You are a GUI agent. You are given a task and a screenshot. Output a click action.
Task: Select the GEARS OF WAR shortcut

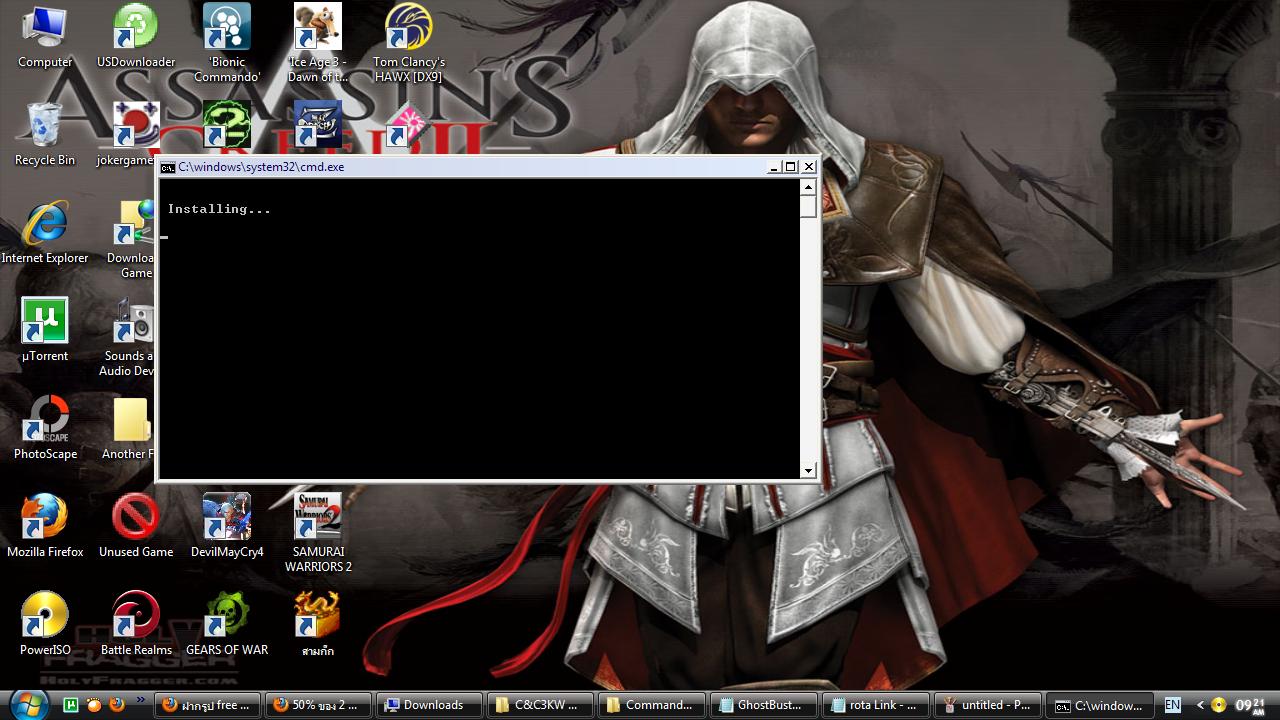point(227,625)
